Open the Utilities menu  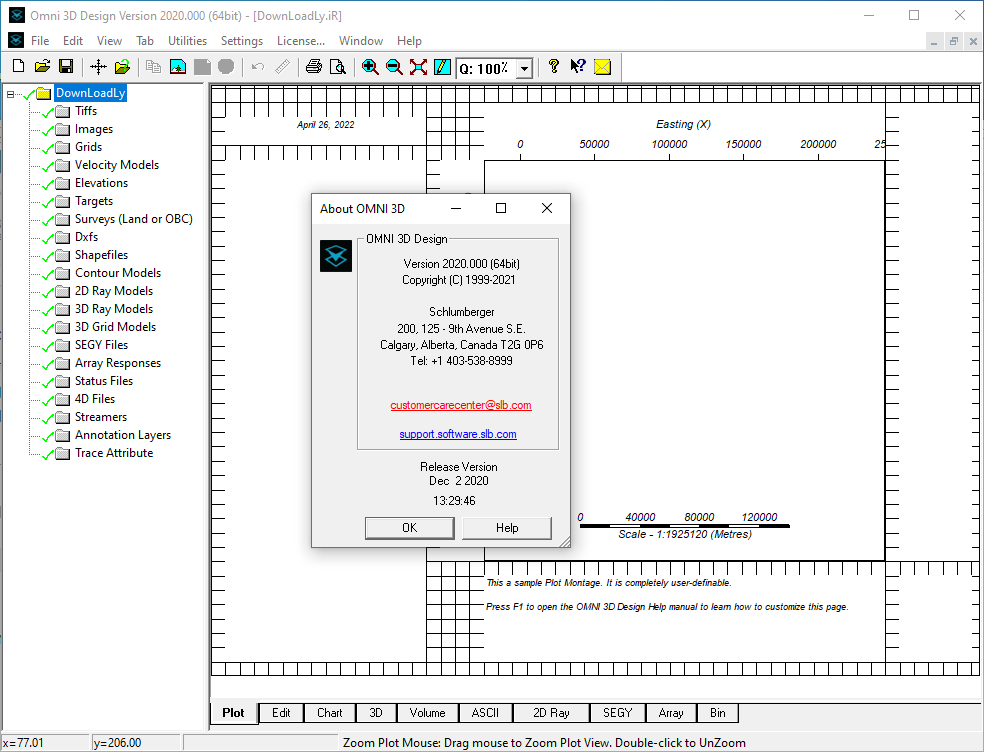point(187,41)
